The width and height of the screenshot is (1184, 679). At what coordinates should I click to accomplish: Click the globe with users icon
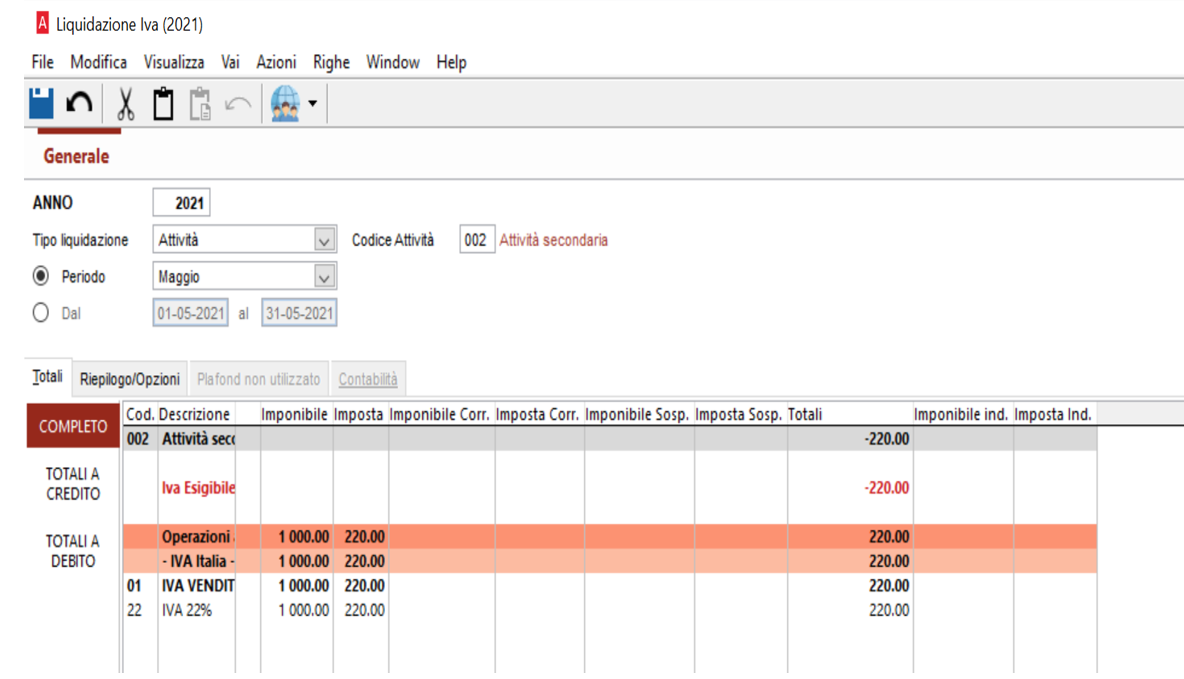[285, 103]
